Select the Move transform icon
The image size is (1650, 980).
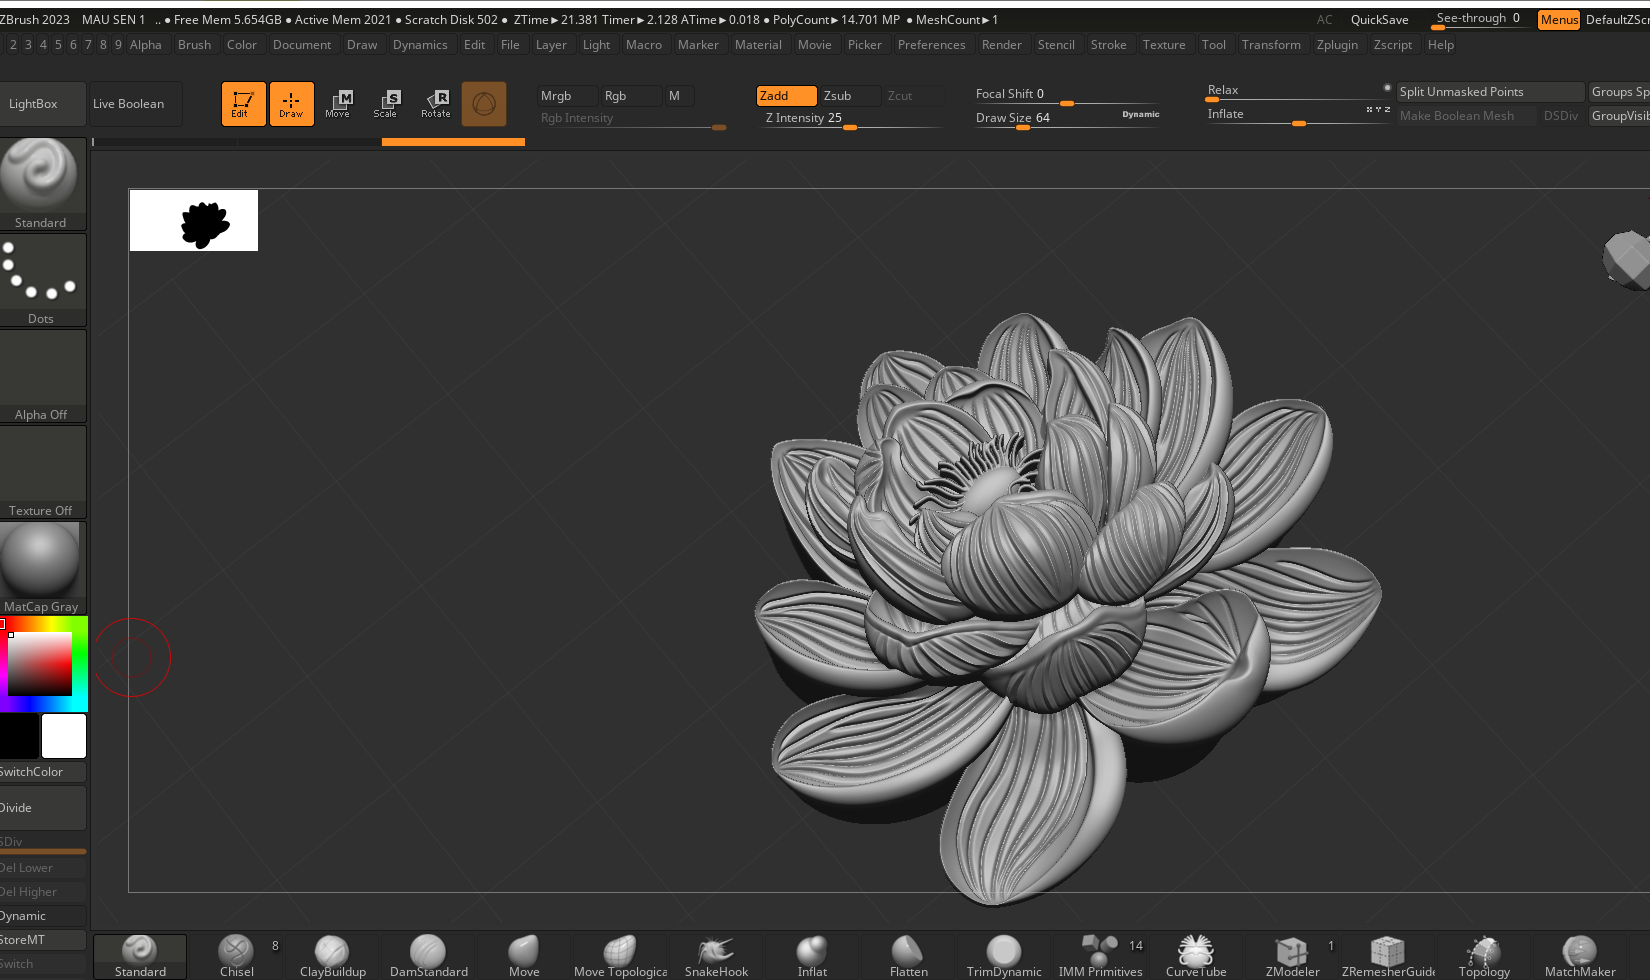338,103
